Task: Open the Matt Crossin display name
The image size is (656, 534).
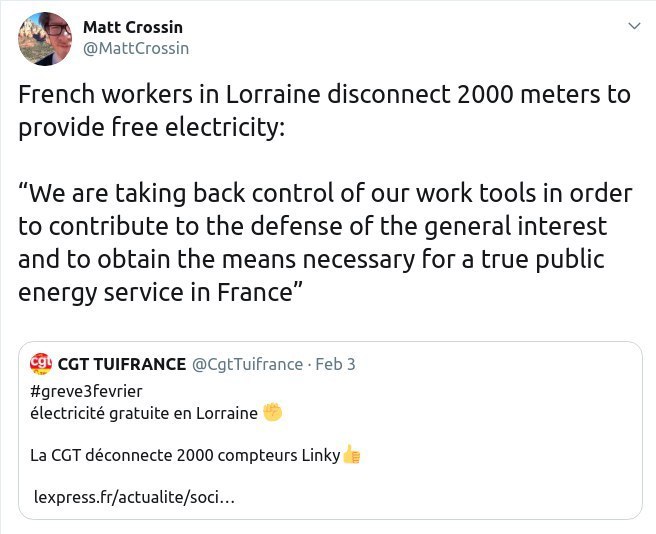Action: coord(133,27)
